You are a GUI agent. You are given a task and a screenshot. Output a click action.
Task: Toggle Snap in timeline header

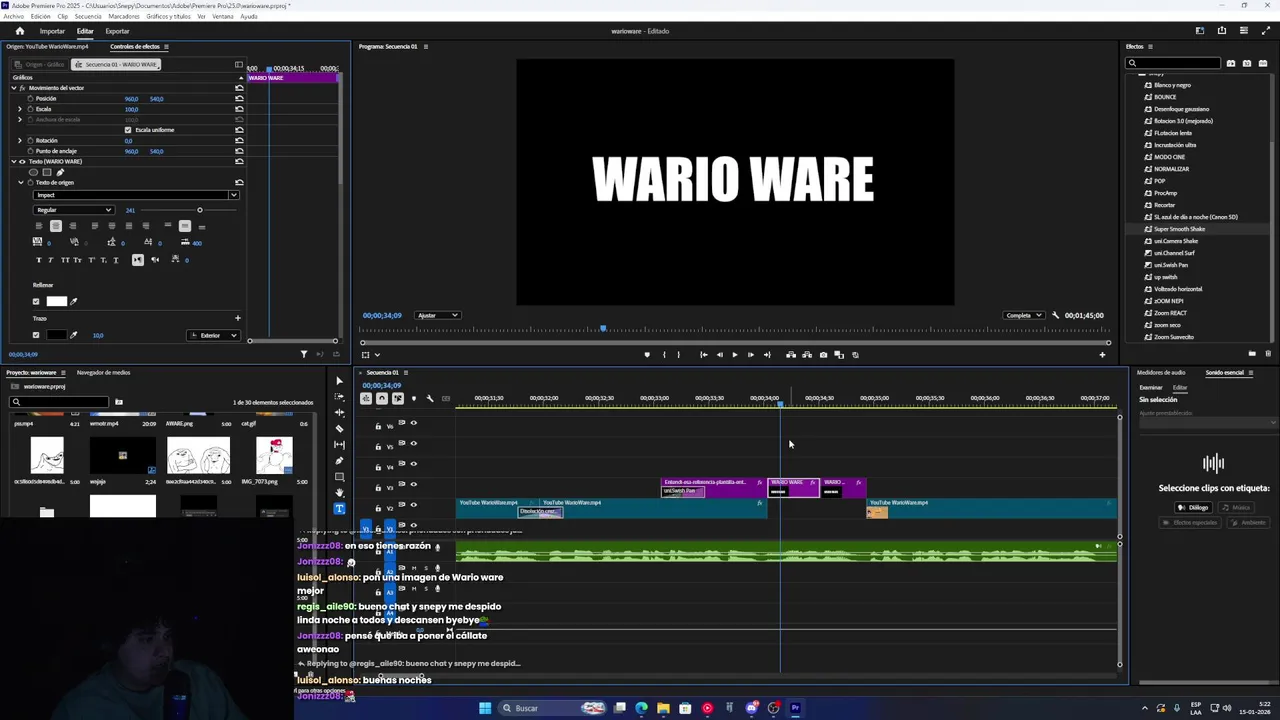(382, 399)
